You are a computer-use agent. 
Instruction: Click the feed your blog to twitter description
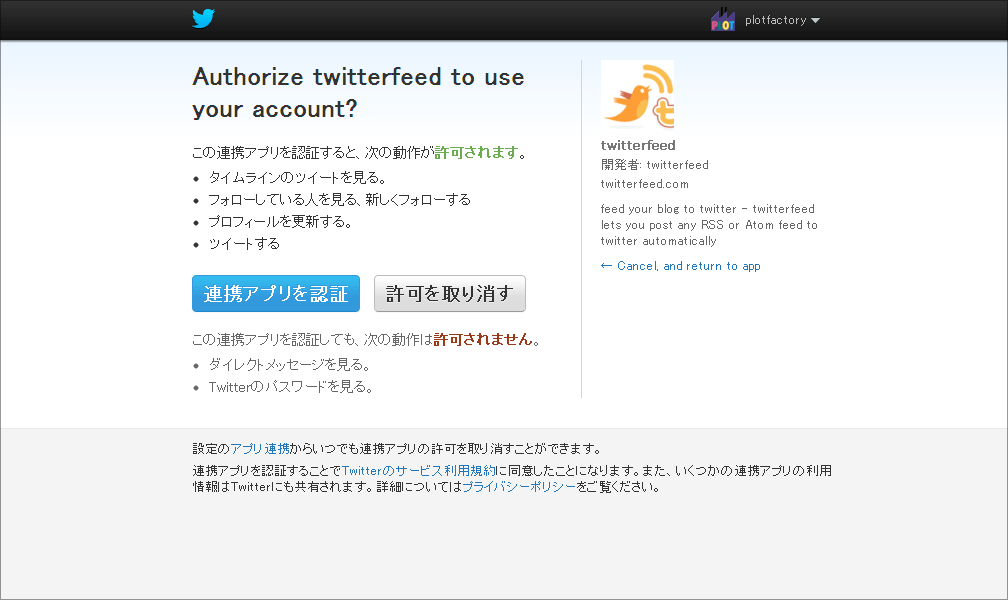tap(709, 225)
